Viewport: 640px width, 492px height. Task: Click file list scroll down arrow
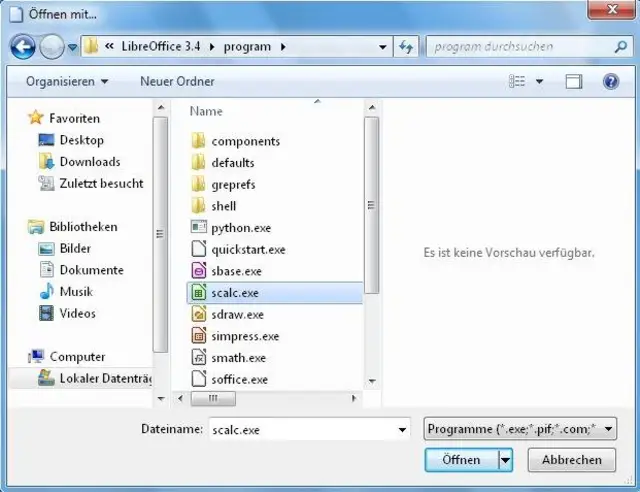pyautogui.click(x=371, y=381)
